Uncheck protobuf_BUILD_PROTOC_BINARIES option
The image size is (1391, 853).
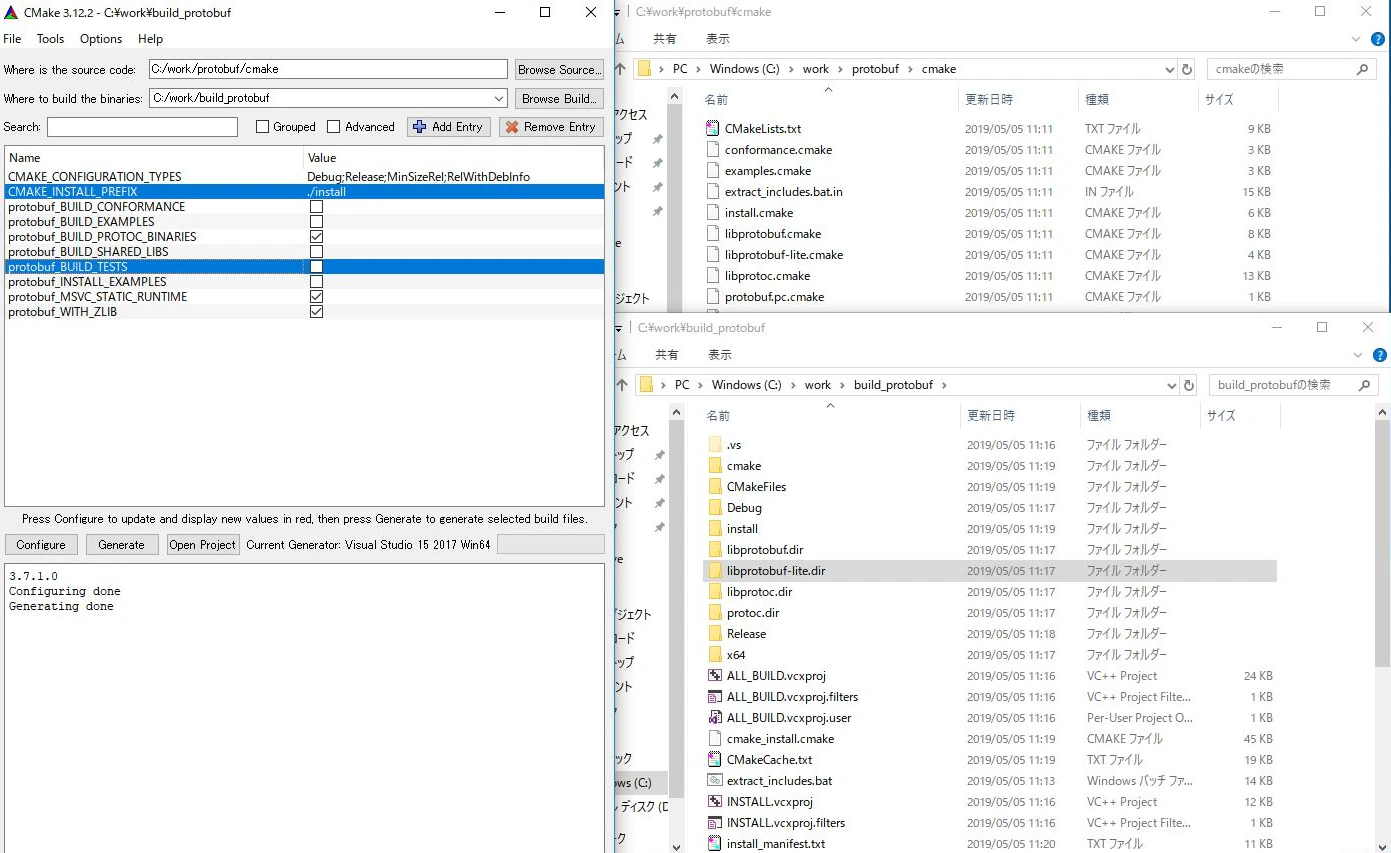click(x=316, y=237)
